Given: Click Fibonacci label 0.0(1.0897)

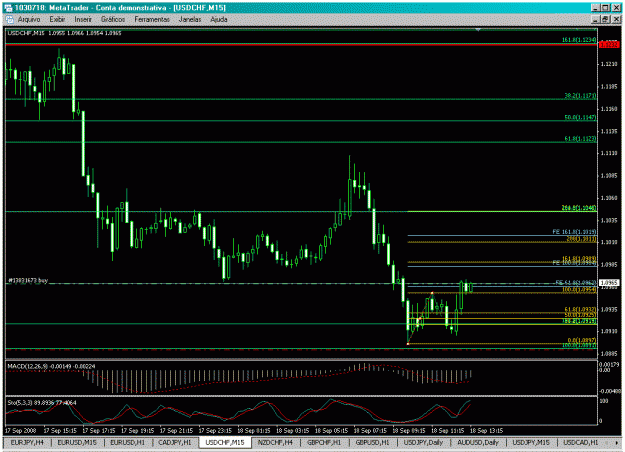Looking at the screenshot, I should click(582, 340).
